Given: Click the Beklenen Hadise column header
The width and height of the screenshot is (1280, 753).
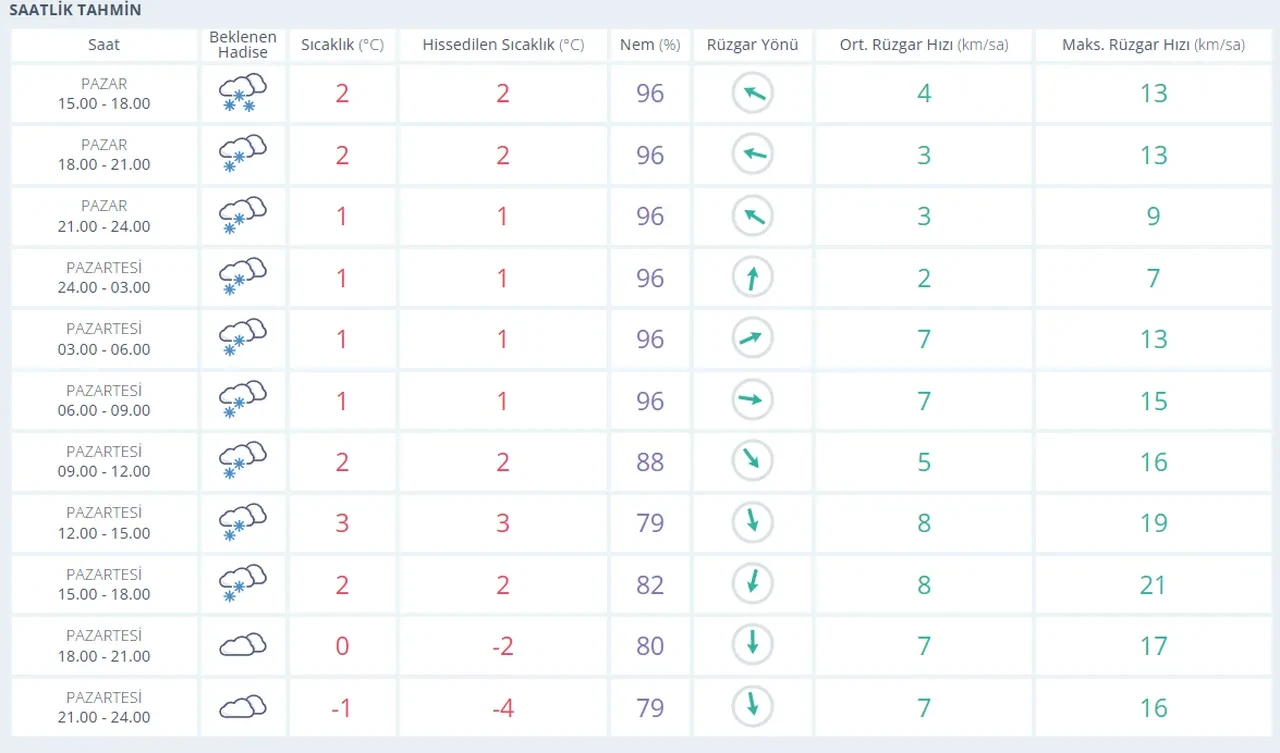Looking at the screenshot, I should 243,45.
